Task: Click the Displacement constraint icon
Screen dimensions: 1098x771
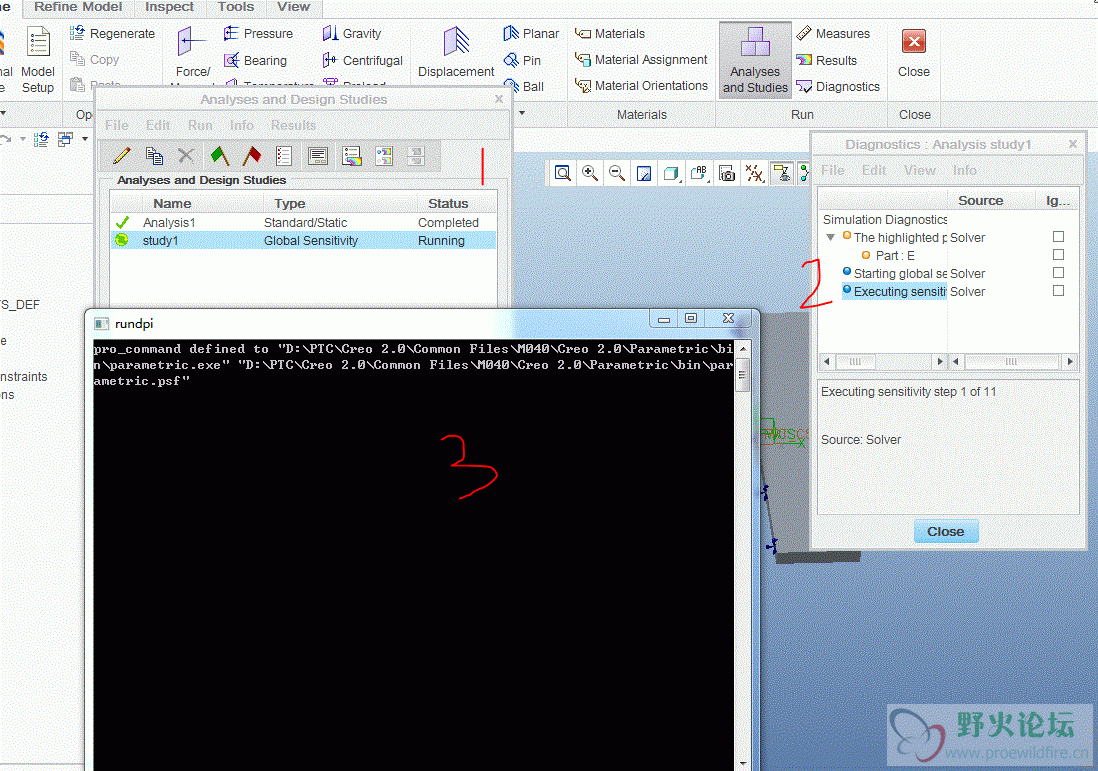Action: [x=456, y=53]
